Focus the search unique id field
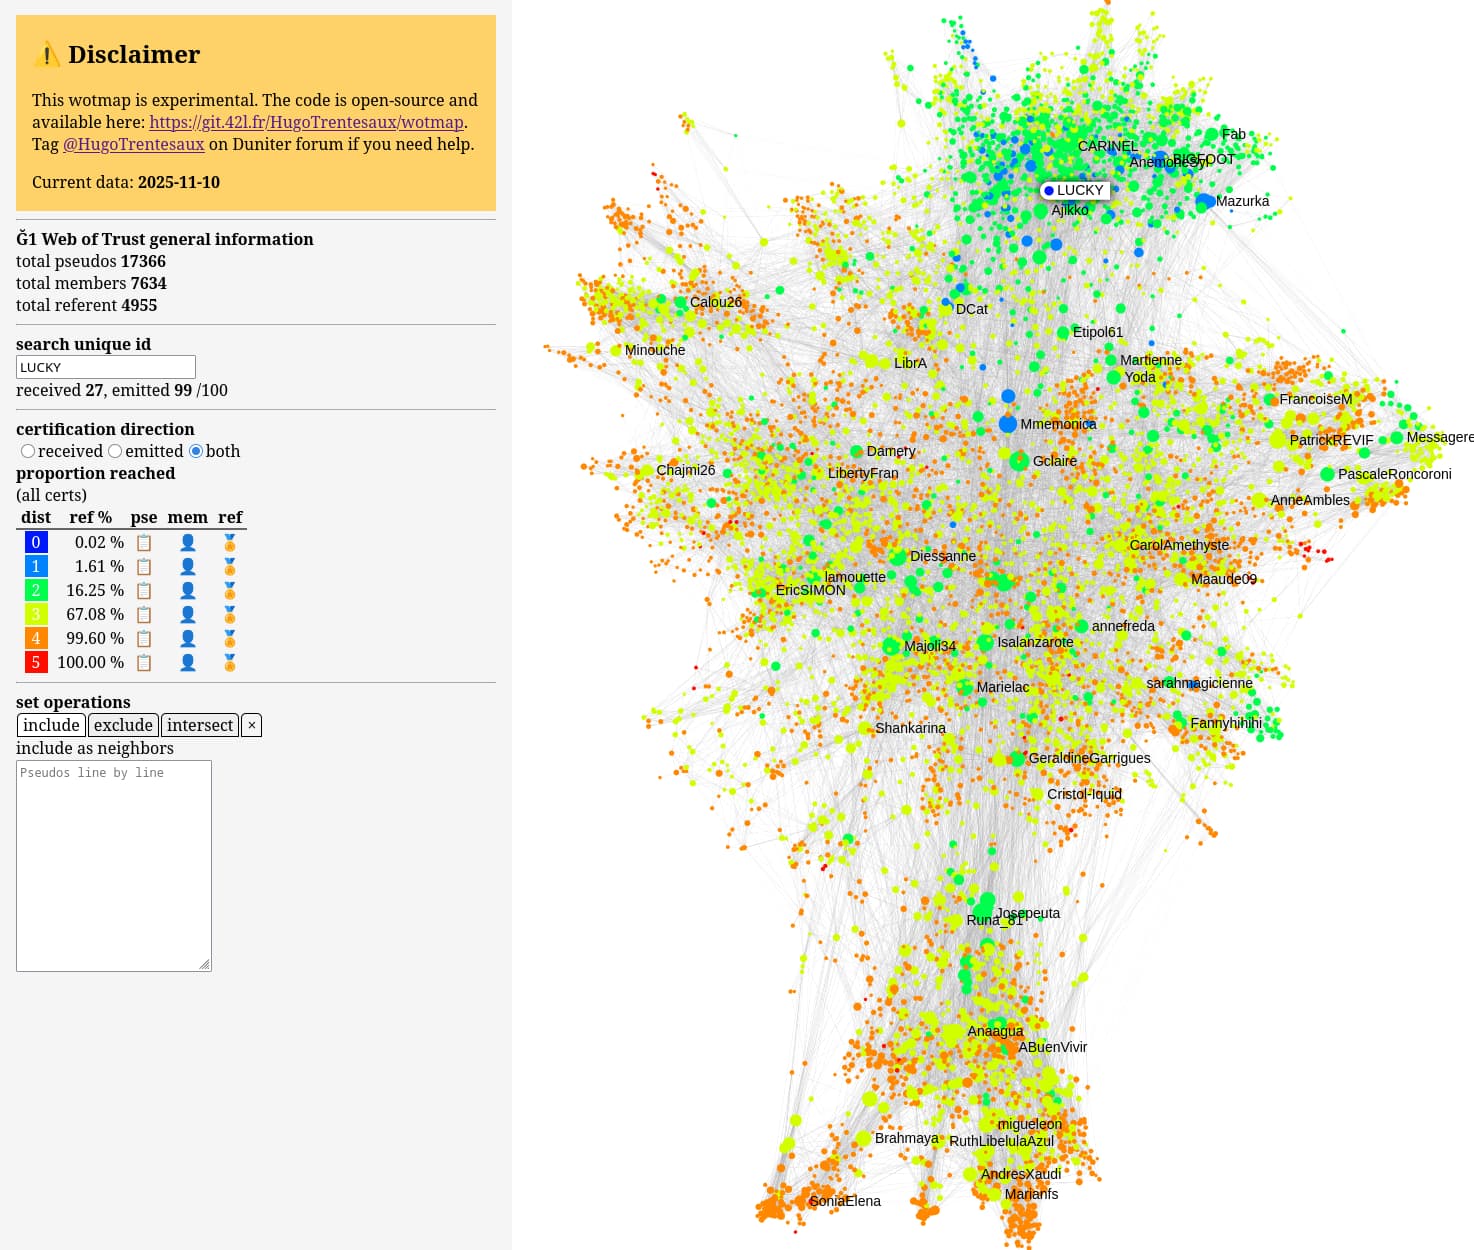Image resolution: width=1474 pixels, height=1250 pixels. [x=106, y=367]
